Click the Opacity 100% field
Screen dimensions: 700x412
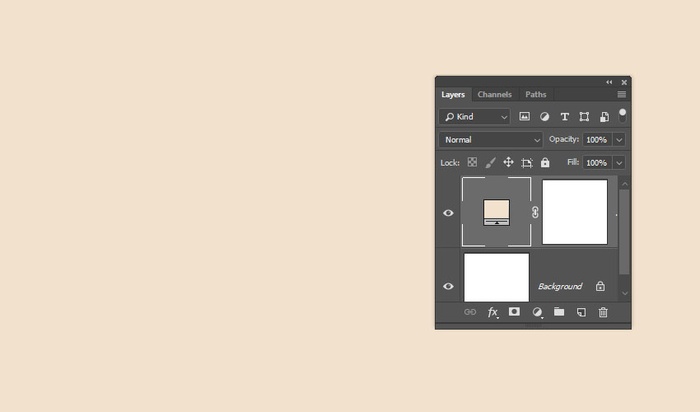pyautogui.click(x=597, y=140)
